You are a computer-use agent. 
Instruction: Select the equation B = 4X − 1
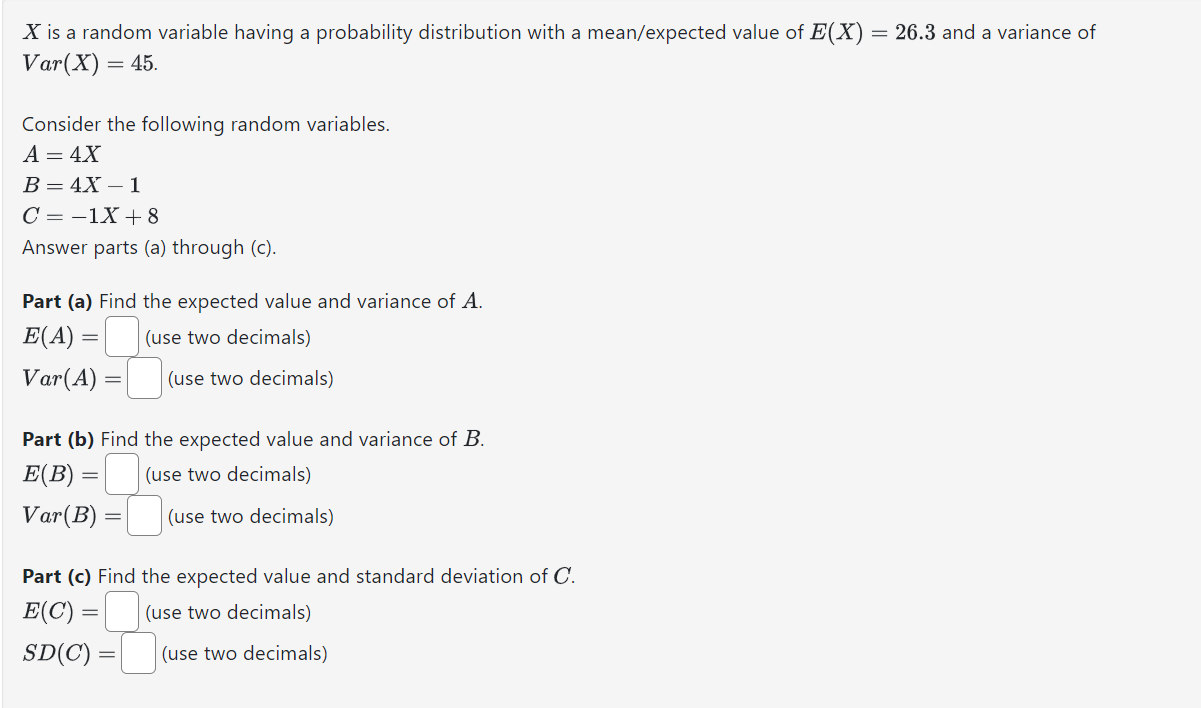(x=80, y=185)
